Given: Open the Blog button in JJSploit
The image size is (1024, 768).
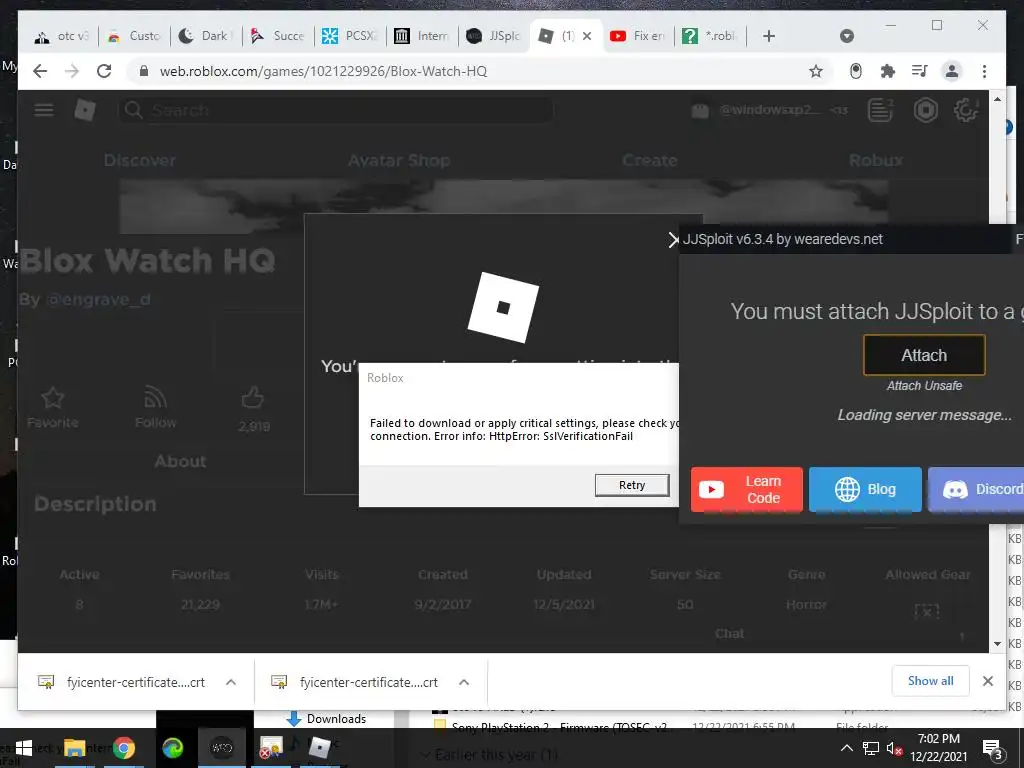Looking at the screenshot, I should [x=865, y=490].
